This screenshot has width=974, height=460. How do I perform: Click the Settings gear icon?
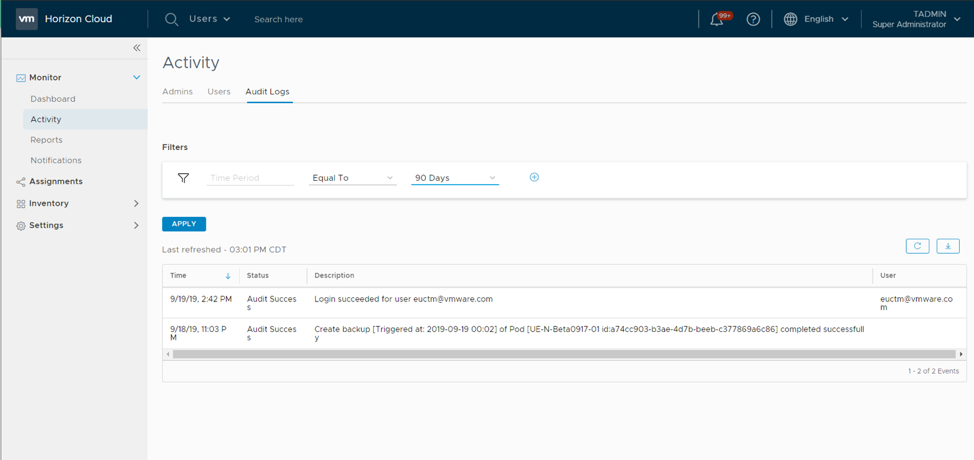(20, 225)
